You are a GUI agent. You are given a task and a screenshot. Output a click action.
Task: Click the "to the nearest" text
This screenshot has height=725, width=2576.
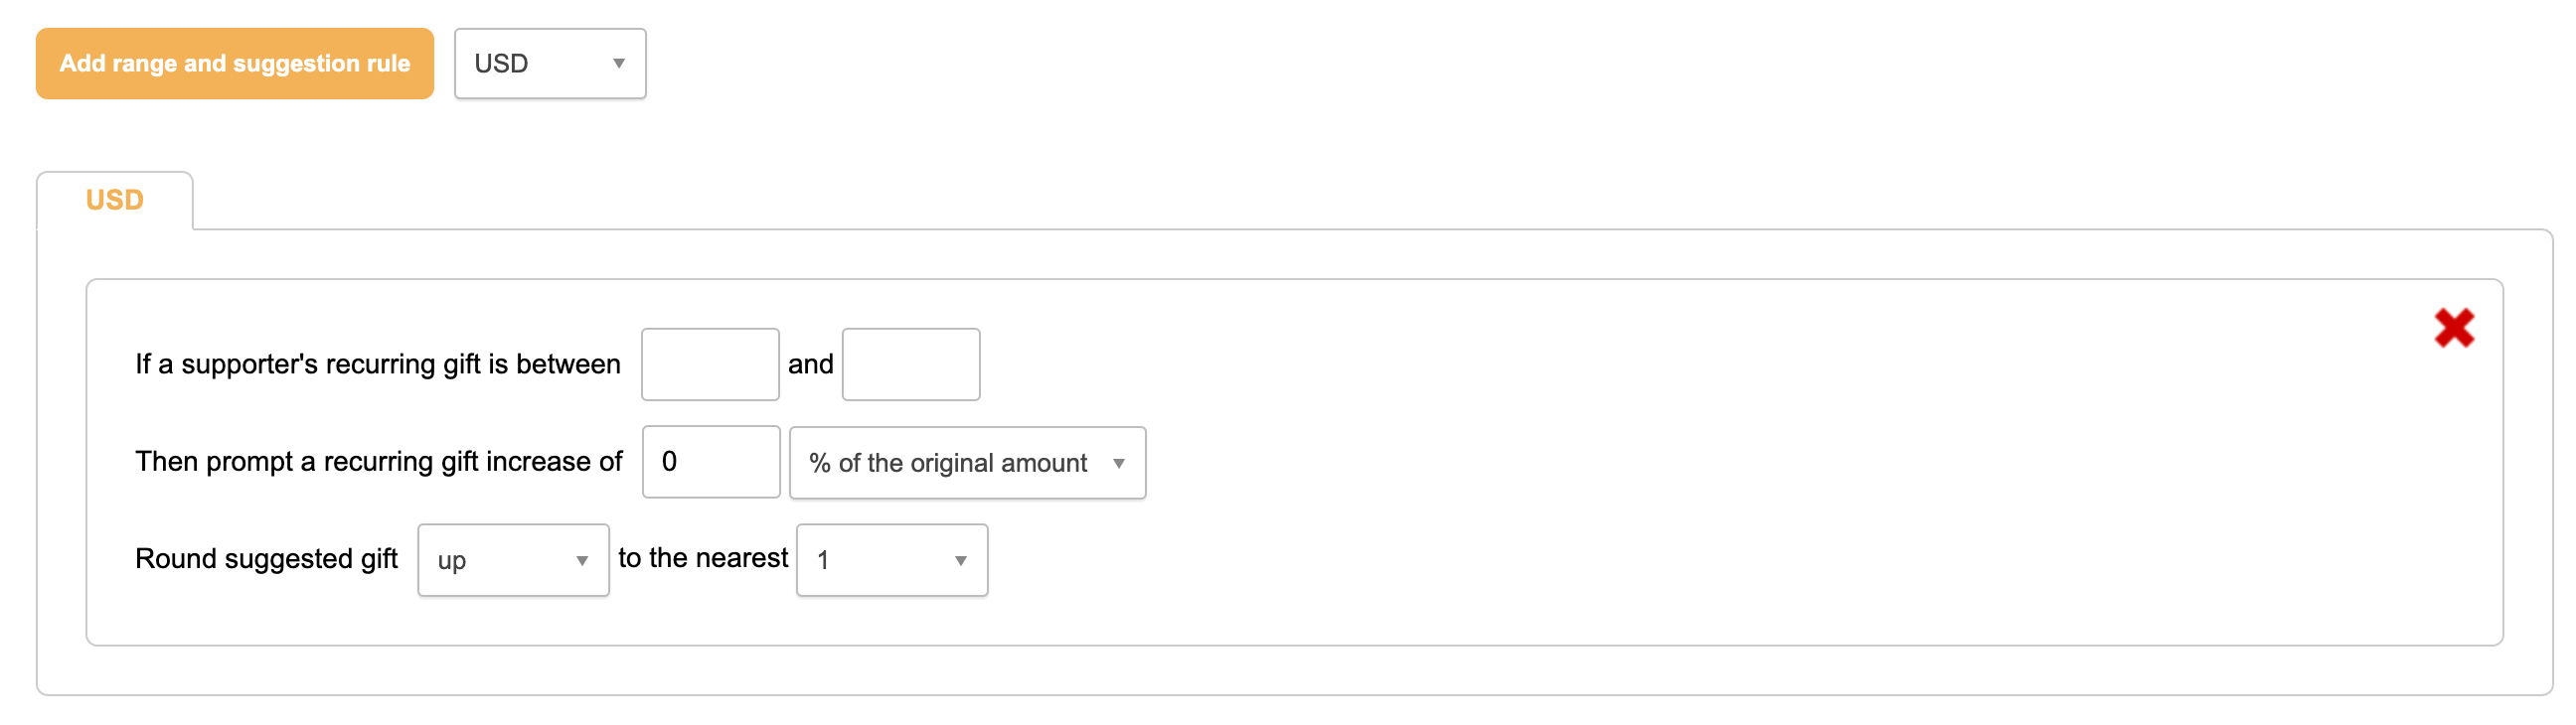[x=703, y=558]
